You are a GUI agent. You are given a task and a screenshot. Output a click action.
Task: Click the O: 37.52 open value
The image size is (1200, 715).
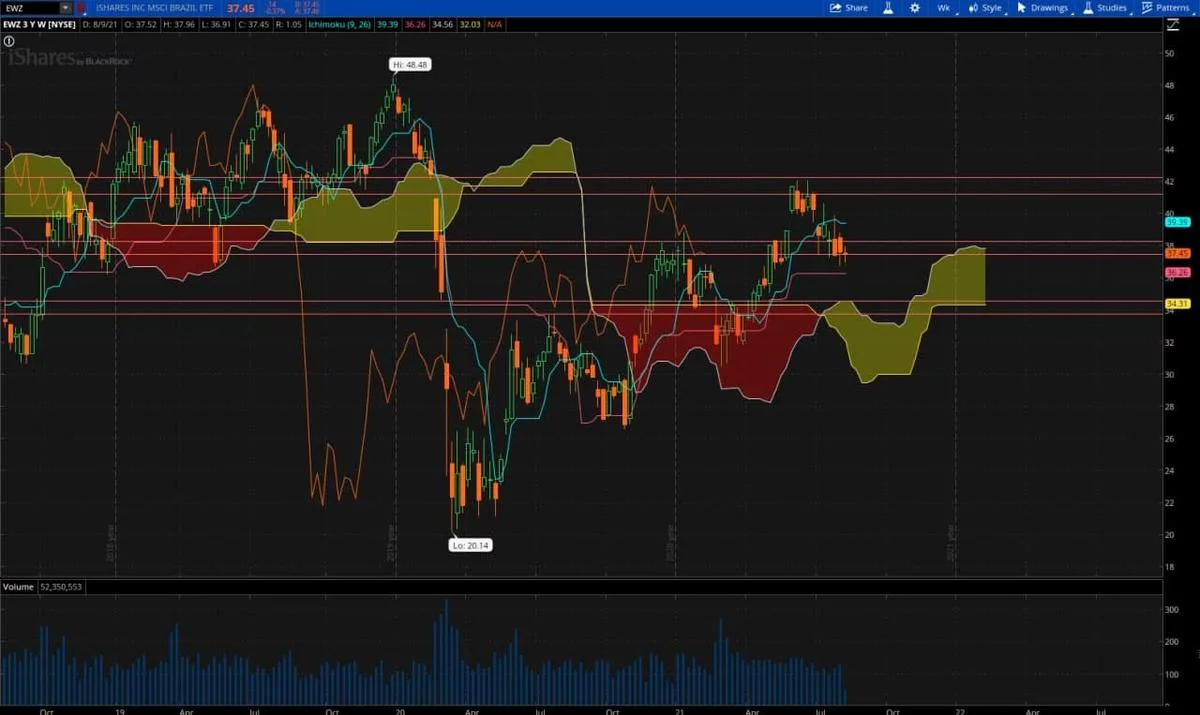pyautogui.click(x=140, y=24)
